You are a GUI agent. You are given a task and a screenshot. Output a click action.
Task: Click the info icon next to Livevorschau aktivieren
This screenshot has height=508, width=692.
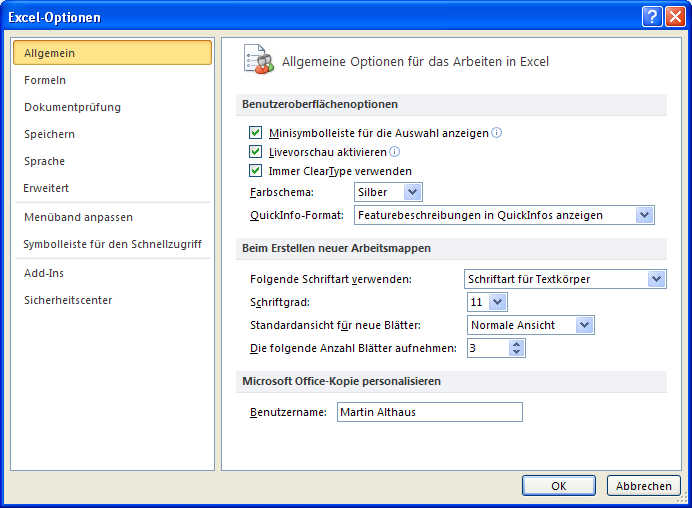click(395, 152)
